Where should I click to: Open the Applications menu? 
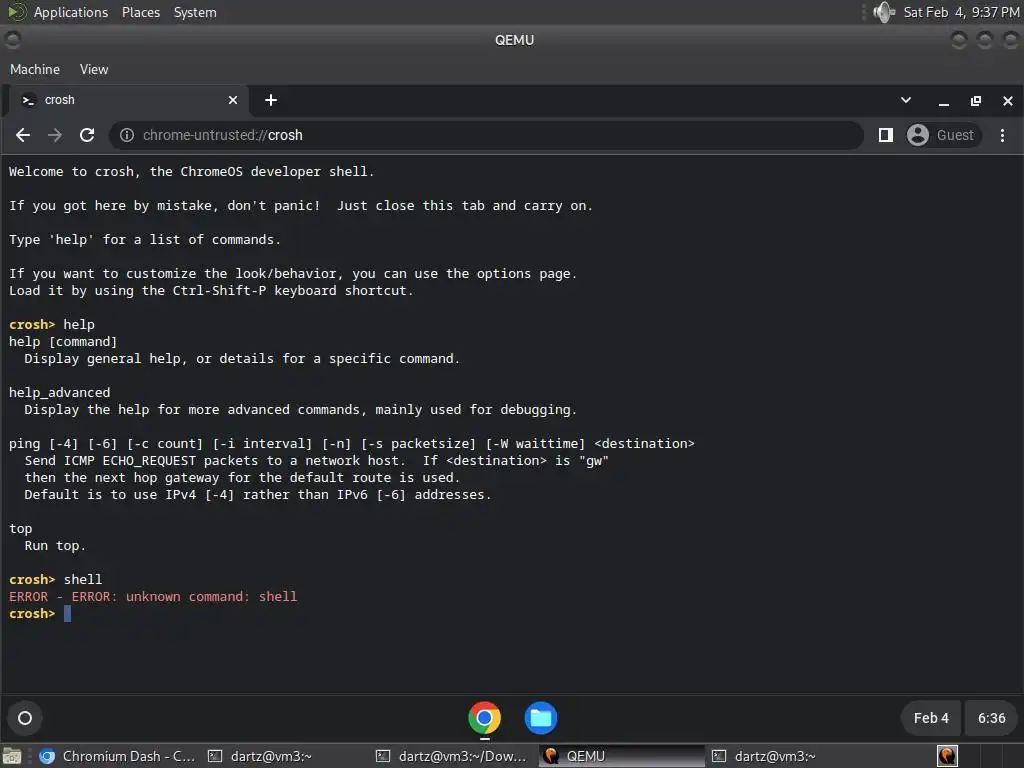coord(71,12)
